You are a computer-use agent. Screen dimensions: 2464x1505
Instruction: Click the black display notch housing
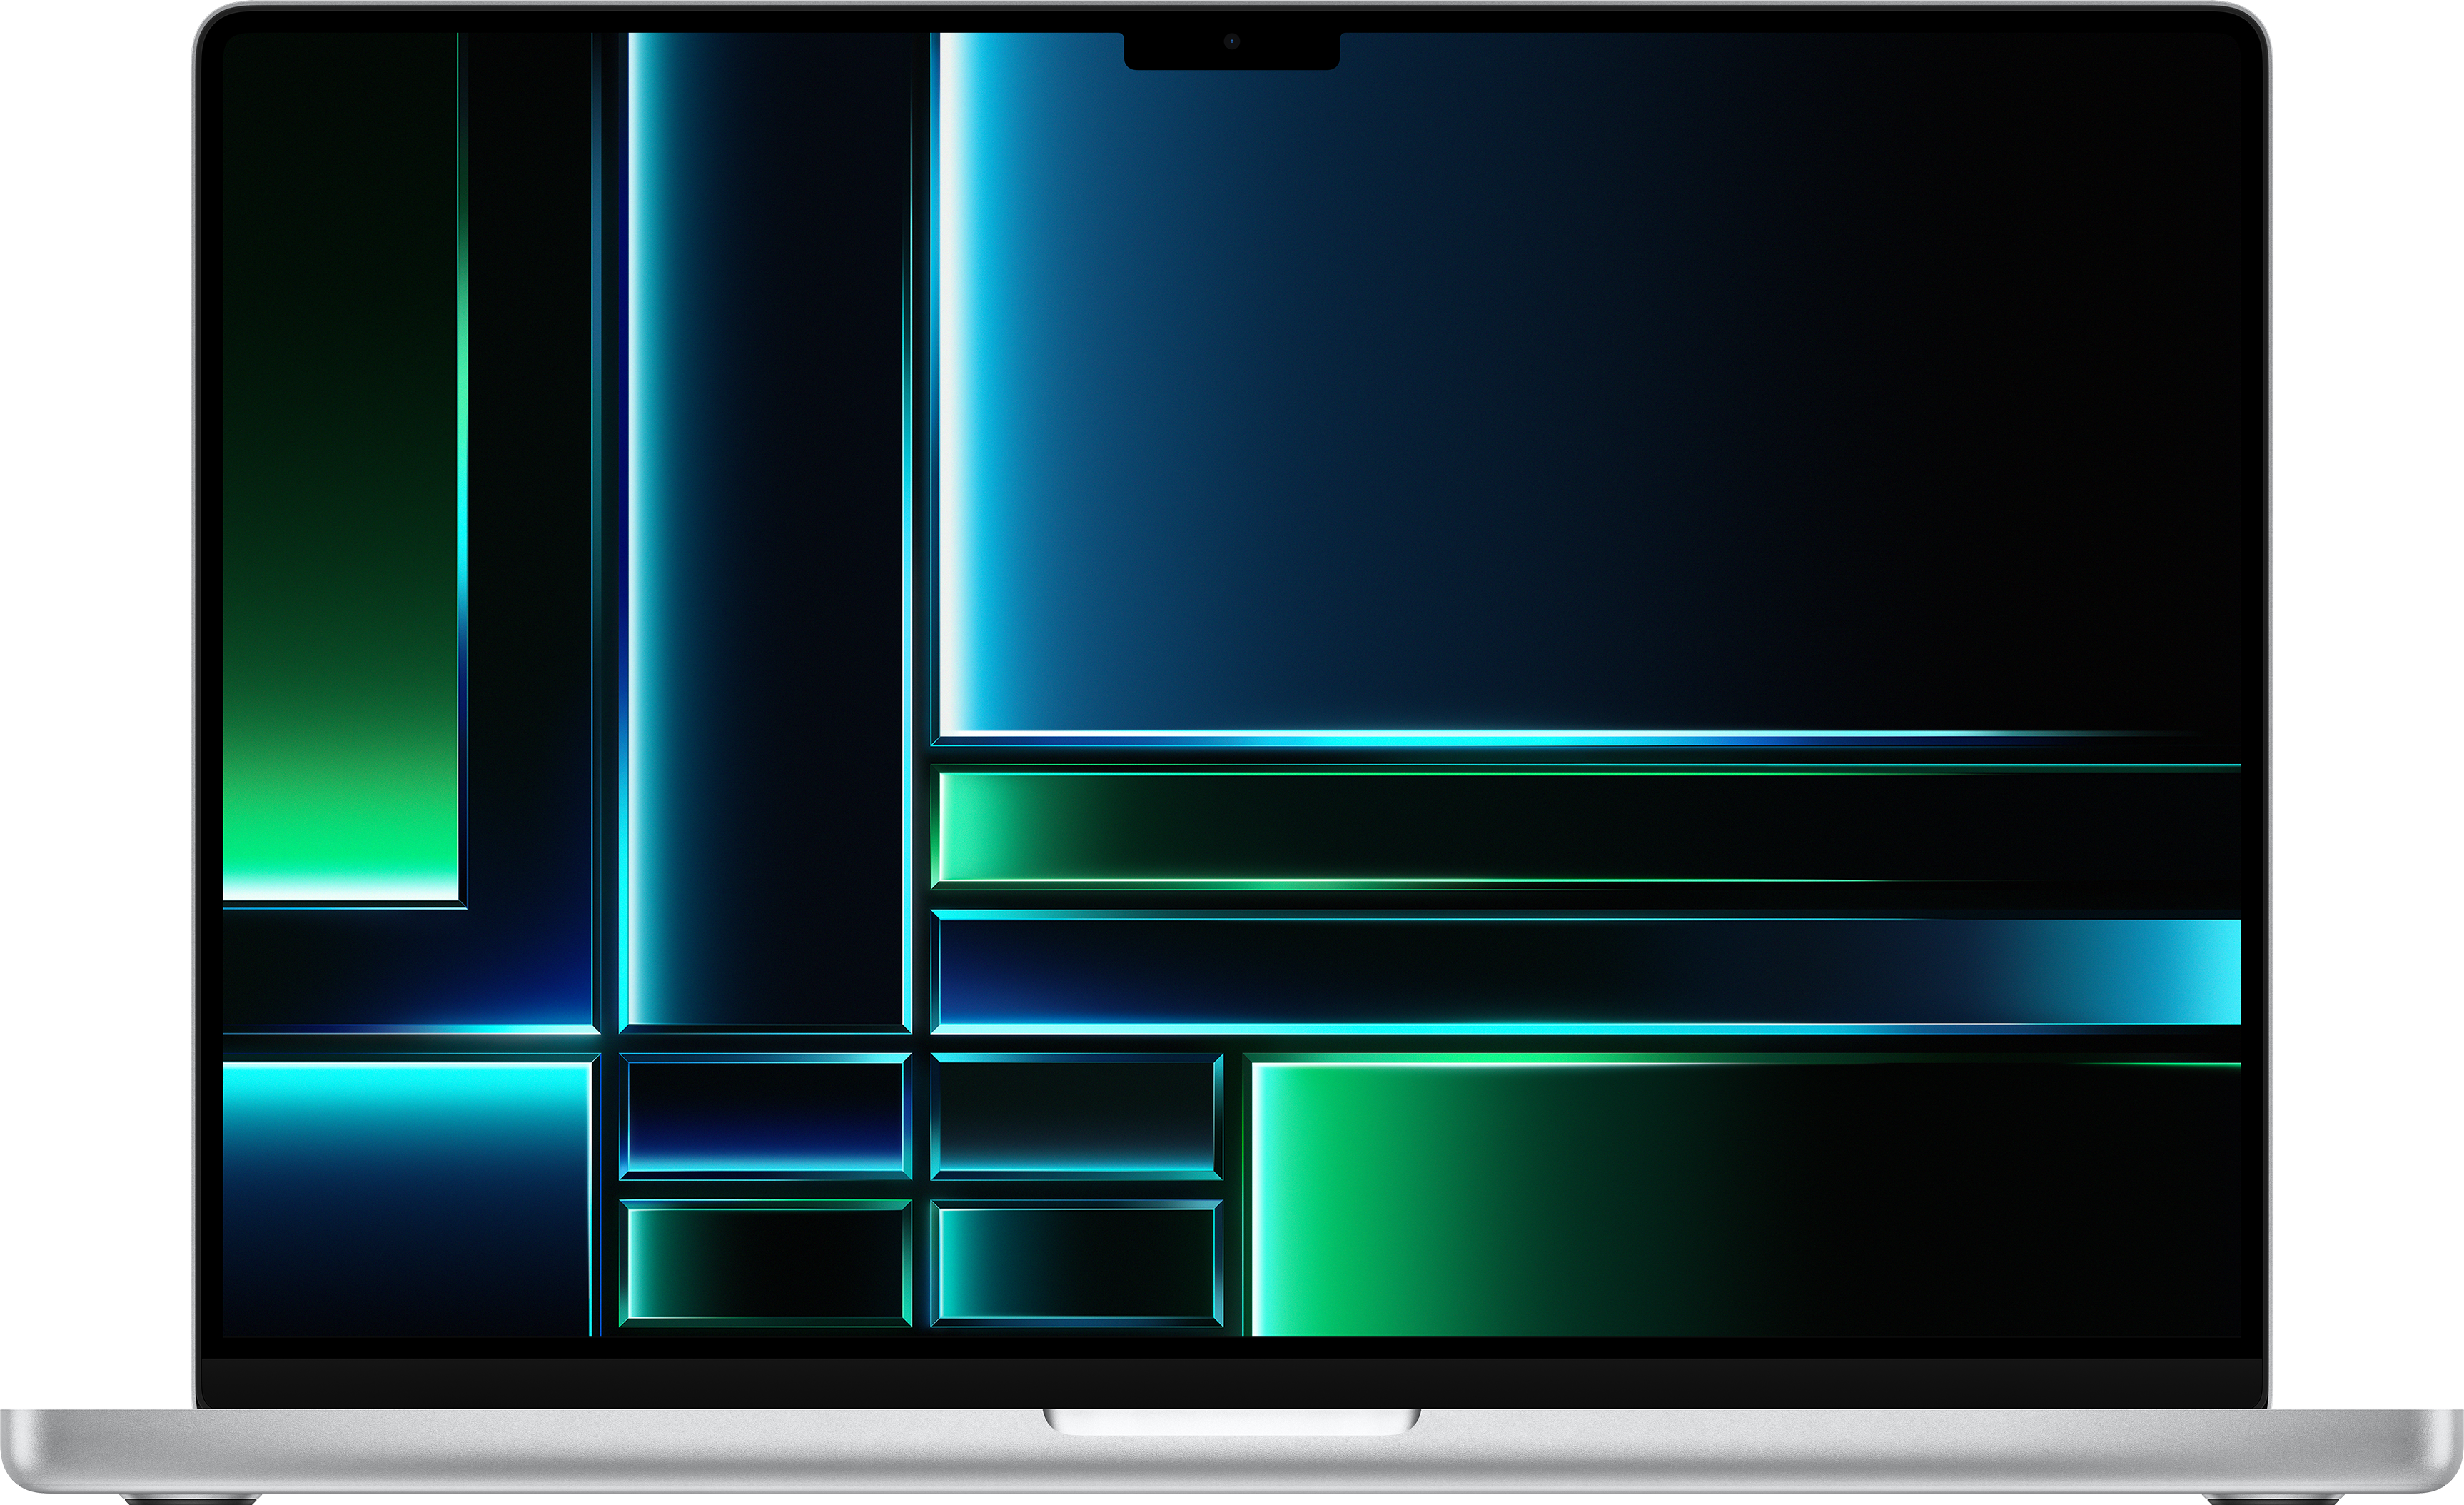click(x=1232, y=50)
